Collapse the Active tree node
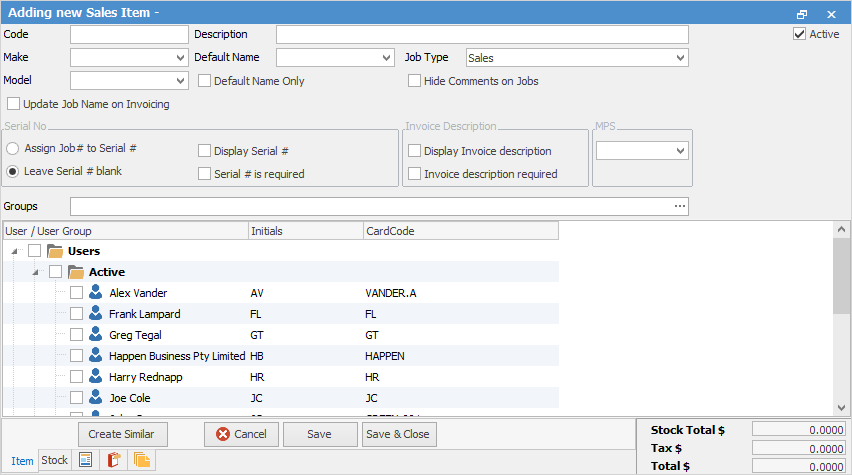 [35, 272]
